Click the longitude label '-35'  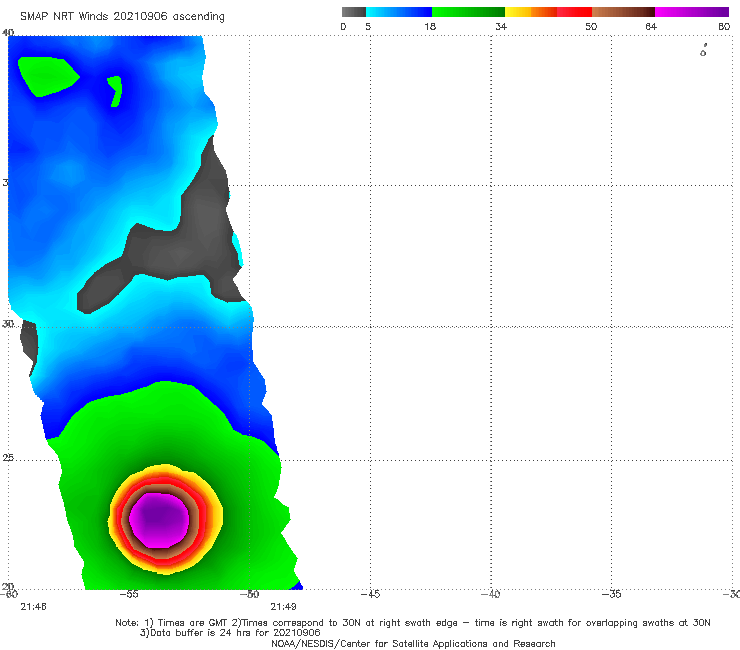point(612,594)
